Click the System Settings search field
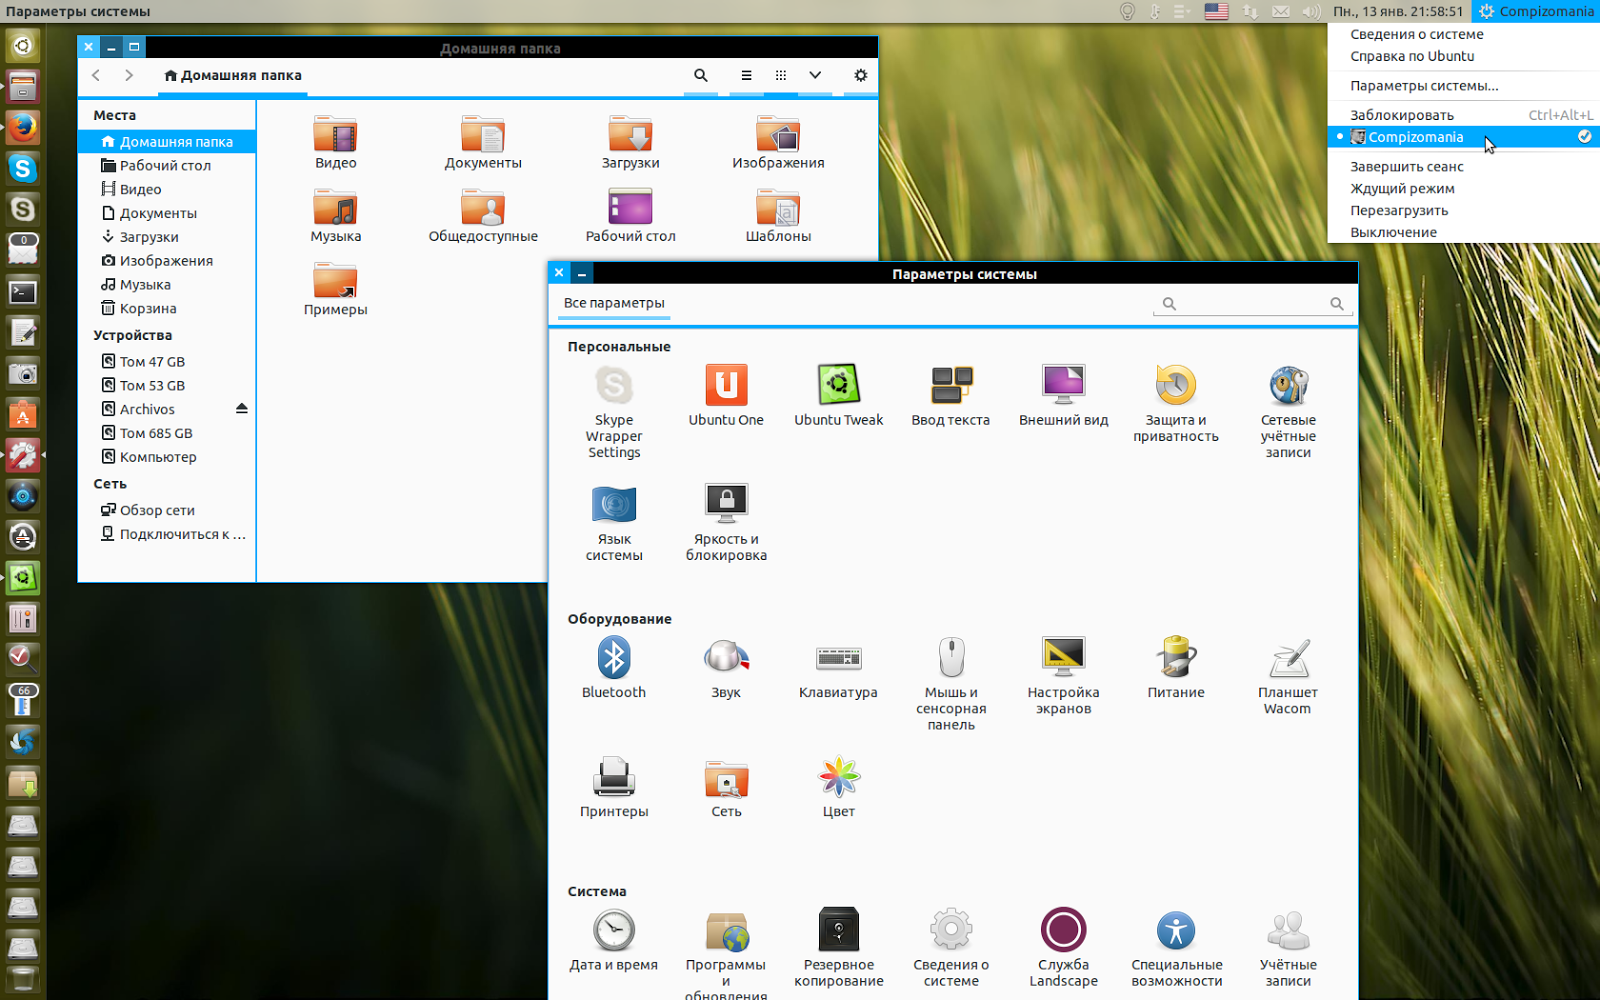The image size is (1600, 1000). (1253, 303)
